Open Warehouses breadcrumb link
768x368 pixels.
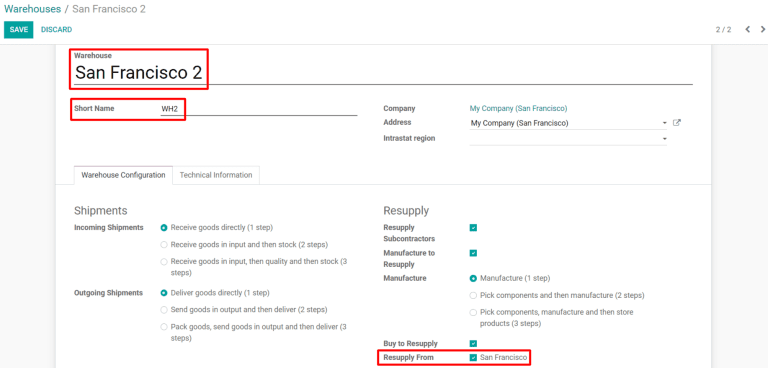(32, 9)
